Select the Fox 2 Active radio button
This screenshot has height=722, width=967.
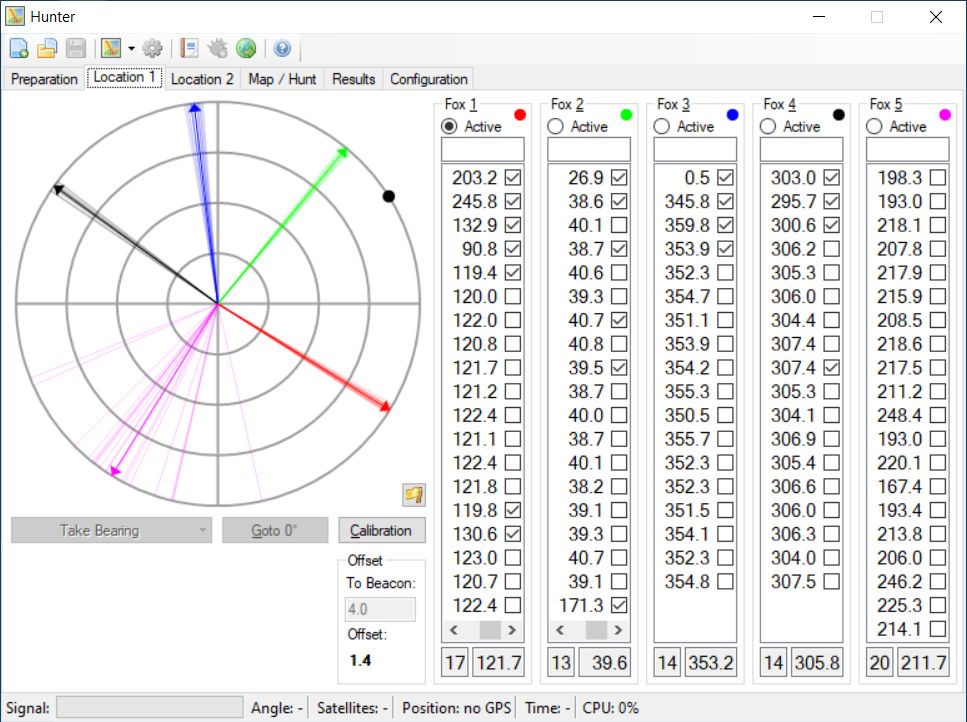pyautogui.click(x=555, y=126)
